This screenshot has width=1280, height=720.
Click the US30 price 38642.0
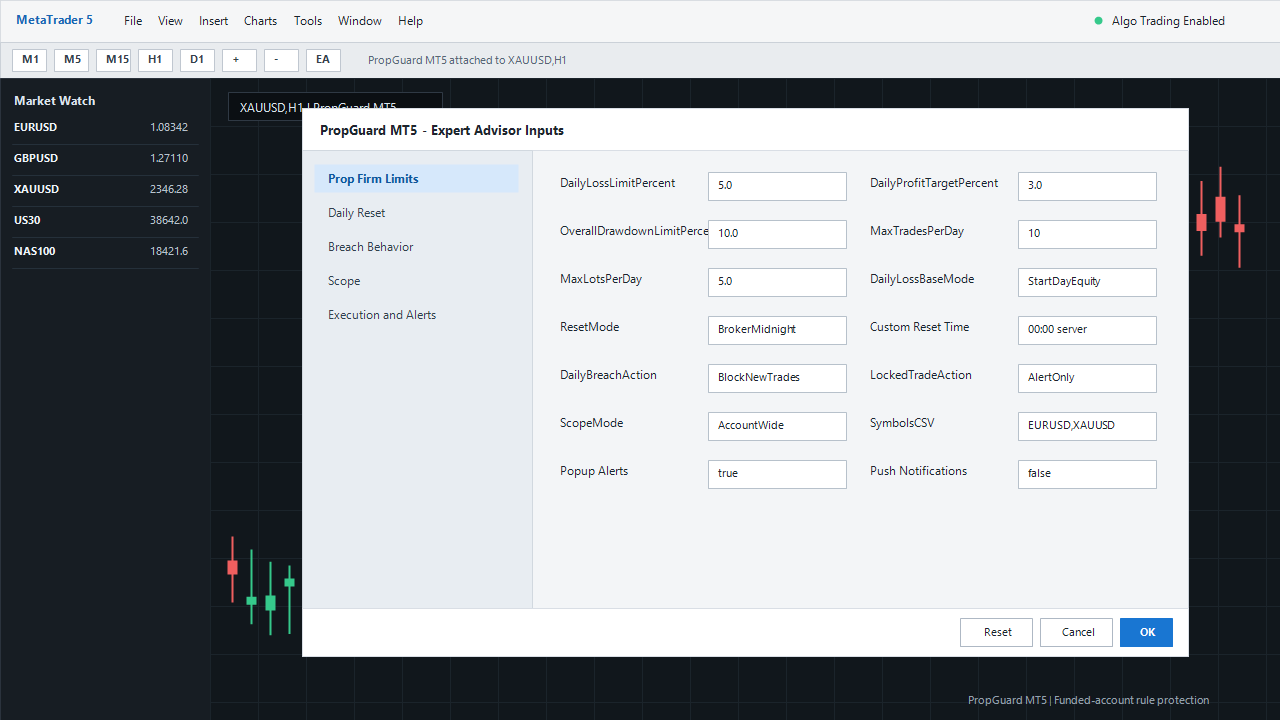[169, 221]
